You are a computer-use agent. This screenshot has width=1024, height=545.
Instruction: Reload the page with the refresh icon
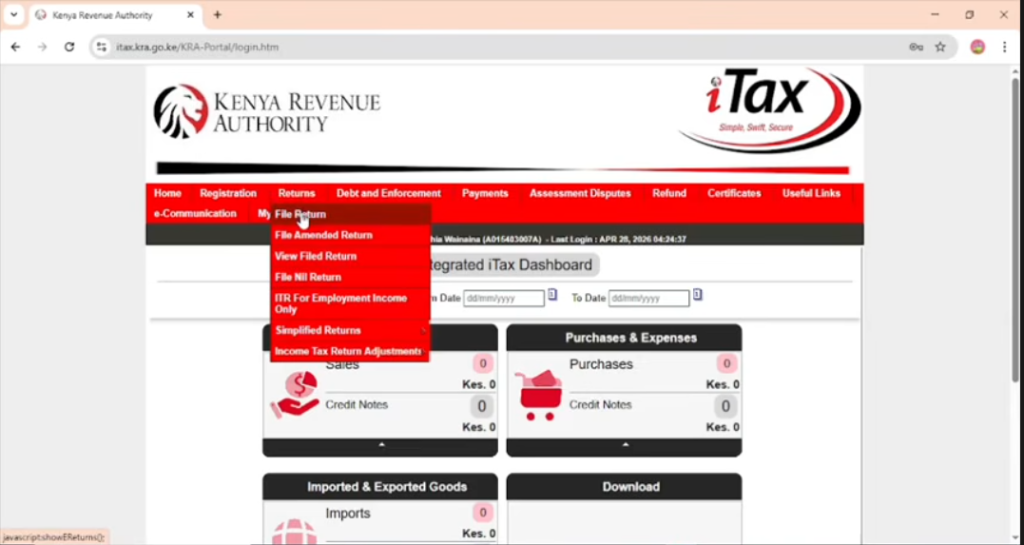point(69,47)
